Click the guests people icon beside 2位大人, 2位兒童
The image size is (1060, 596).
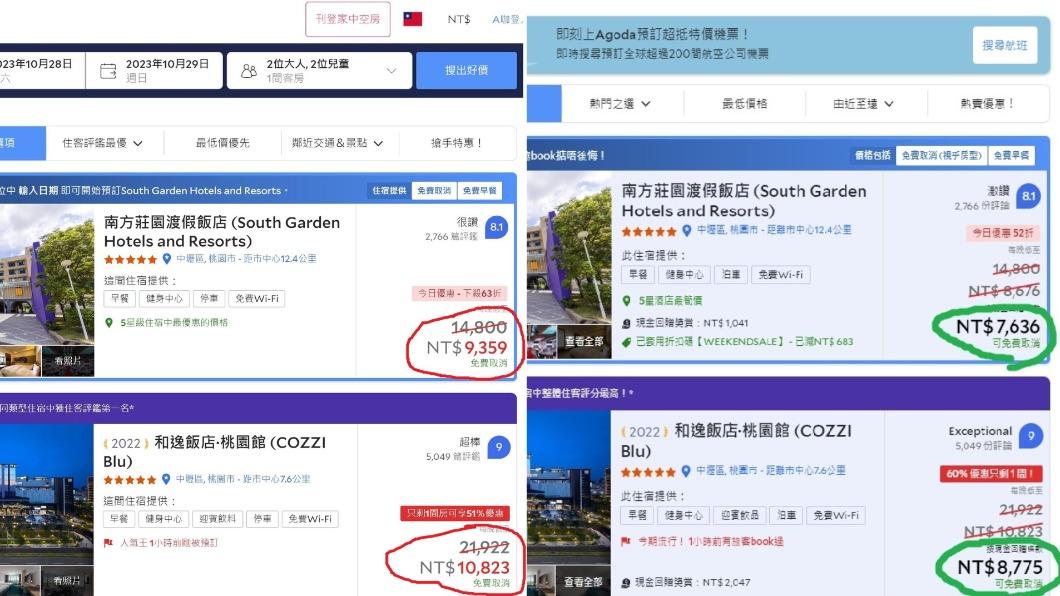coord(249,71)
